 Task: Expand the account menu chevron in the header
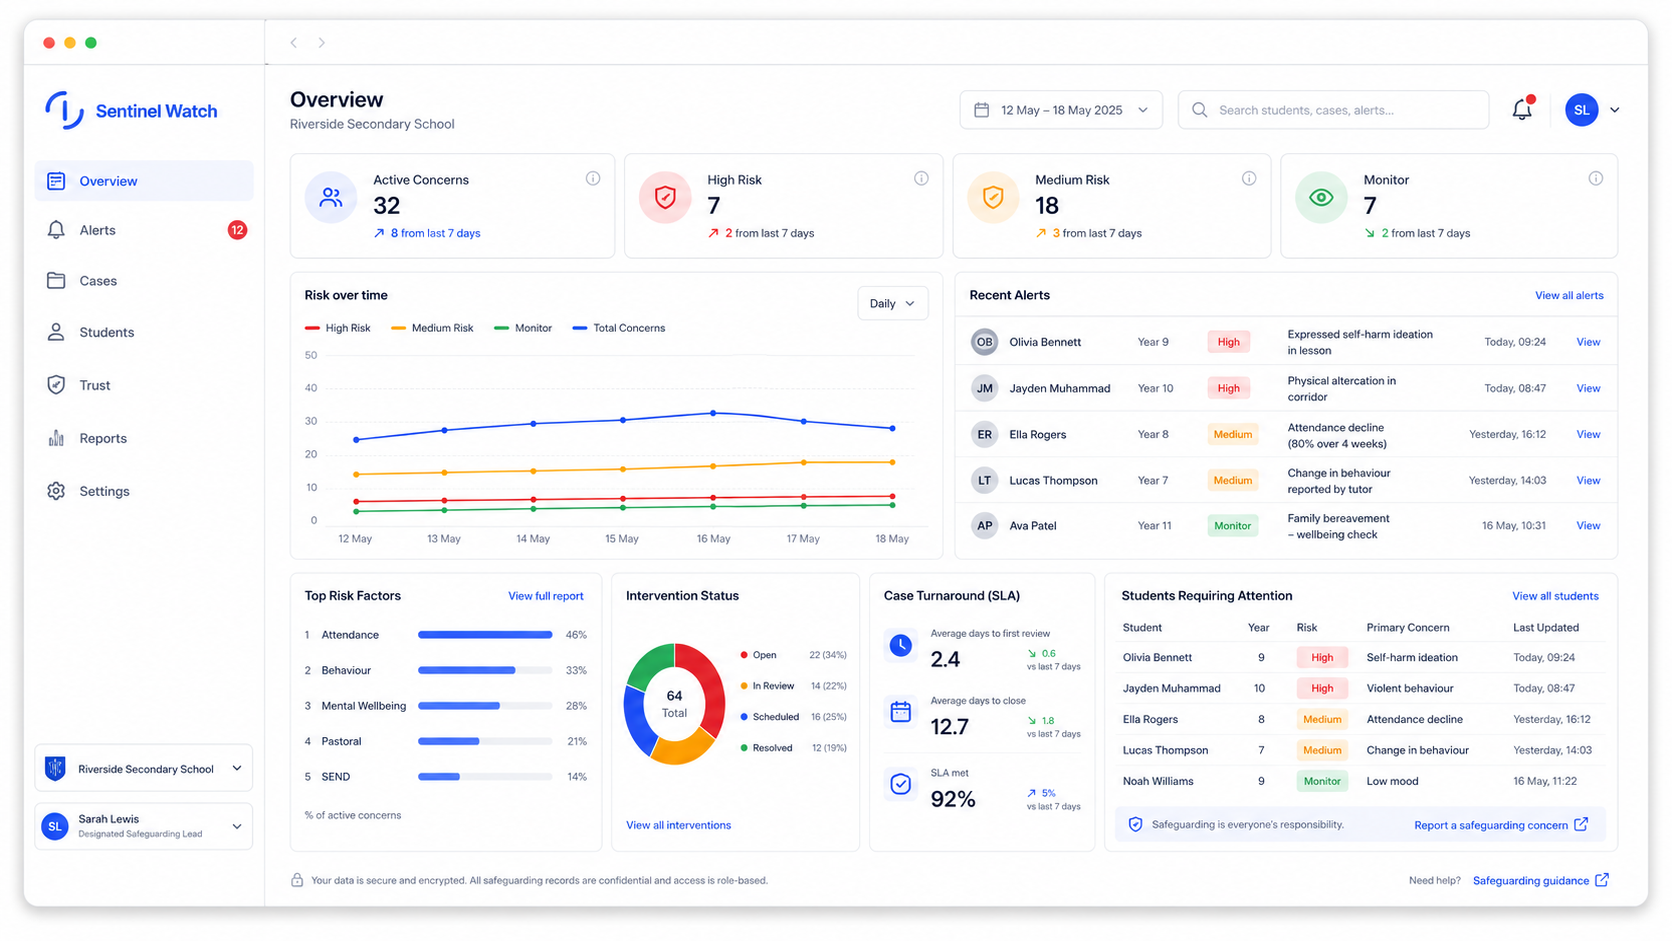point(1615,110)
